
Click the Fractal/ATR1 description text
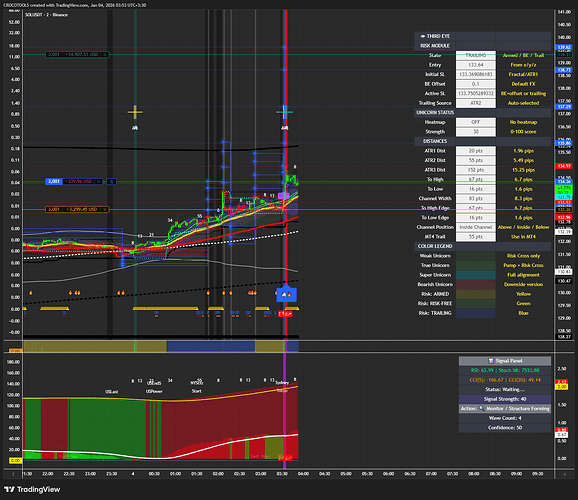pos(523,74)
